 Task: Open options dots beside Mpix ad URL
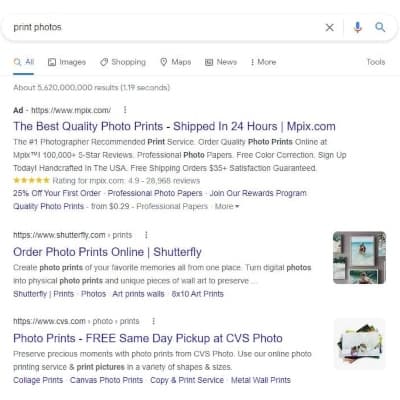click(x=125, y=110)
